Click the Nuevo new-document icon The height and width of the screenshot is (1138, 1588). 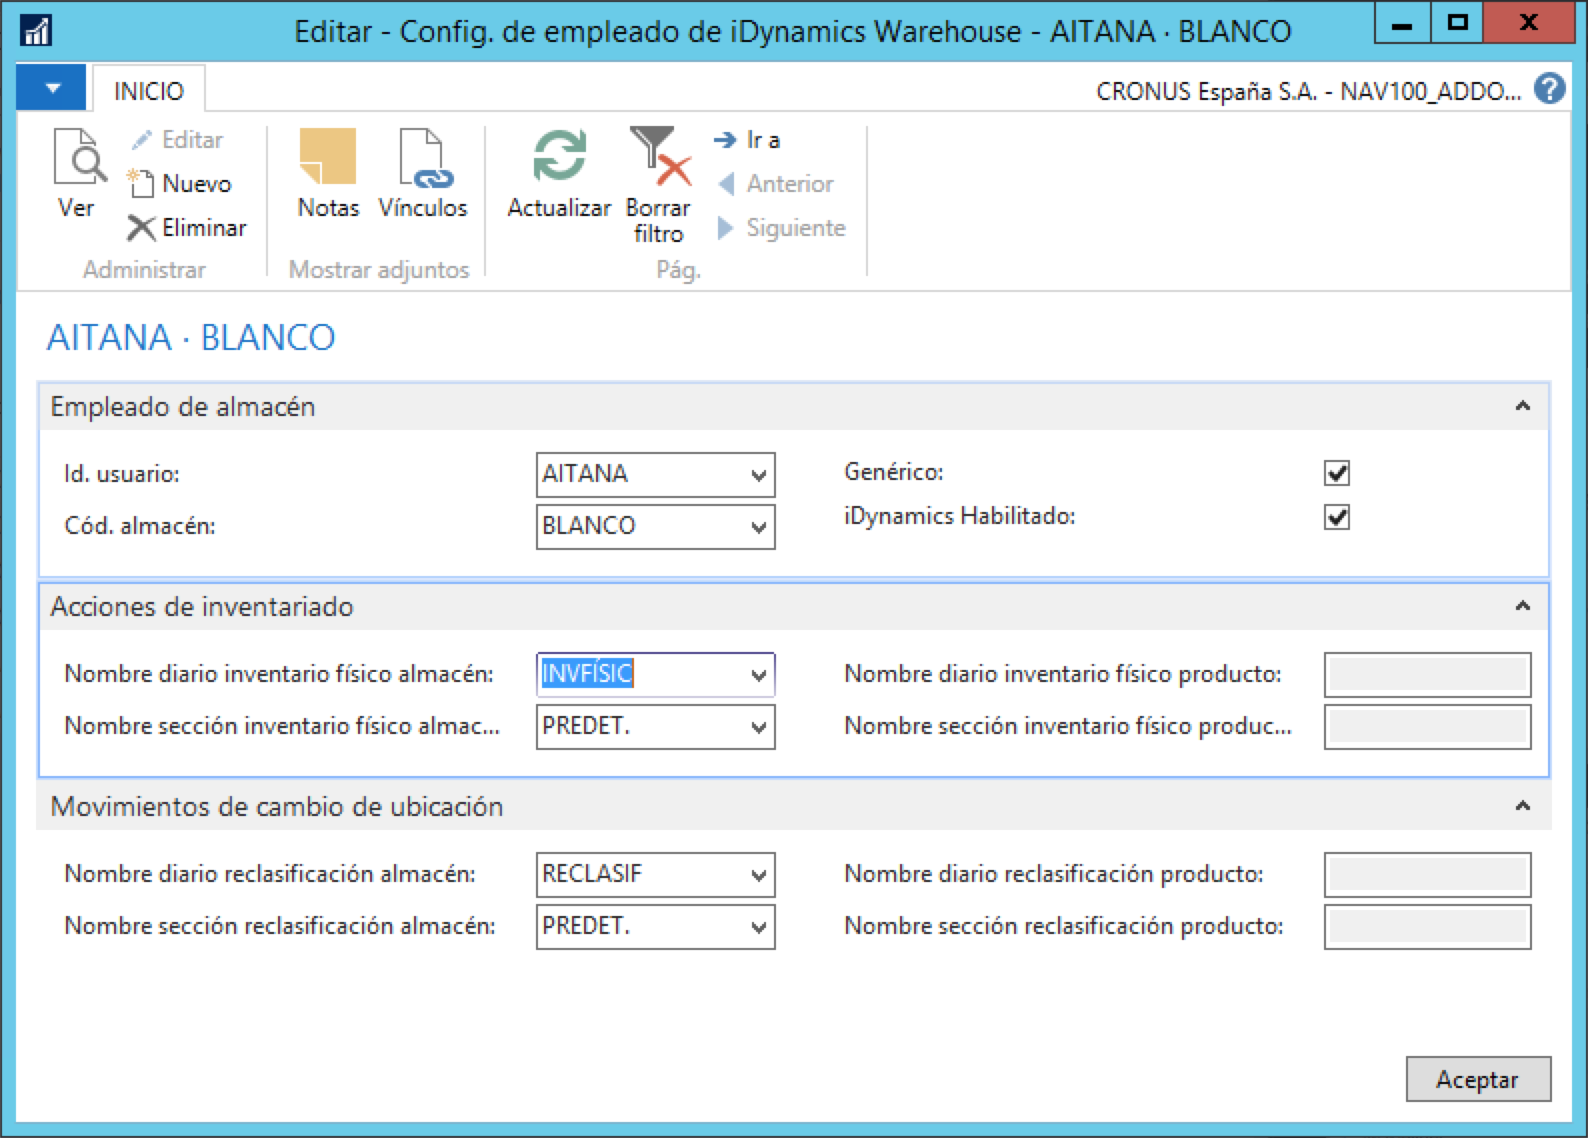(x=141, y=184)
